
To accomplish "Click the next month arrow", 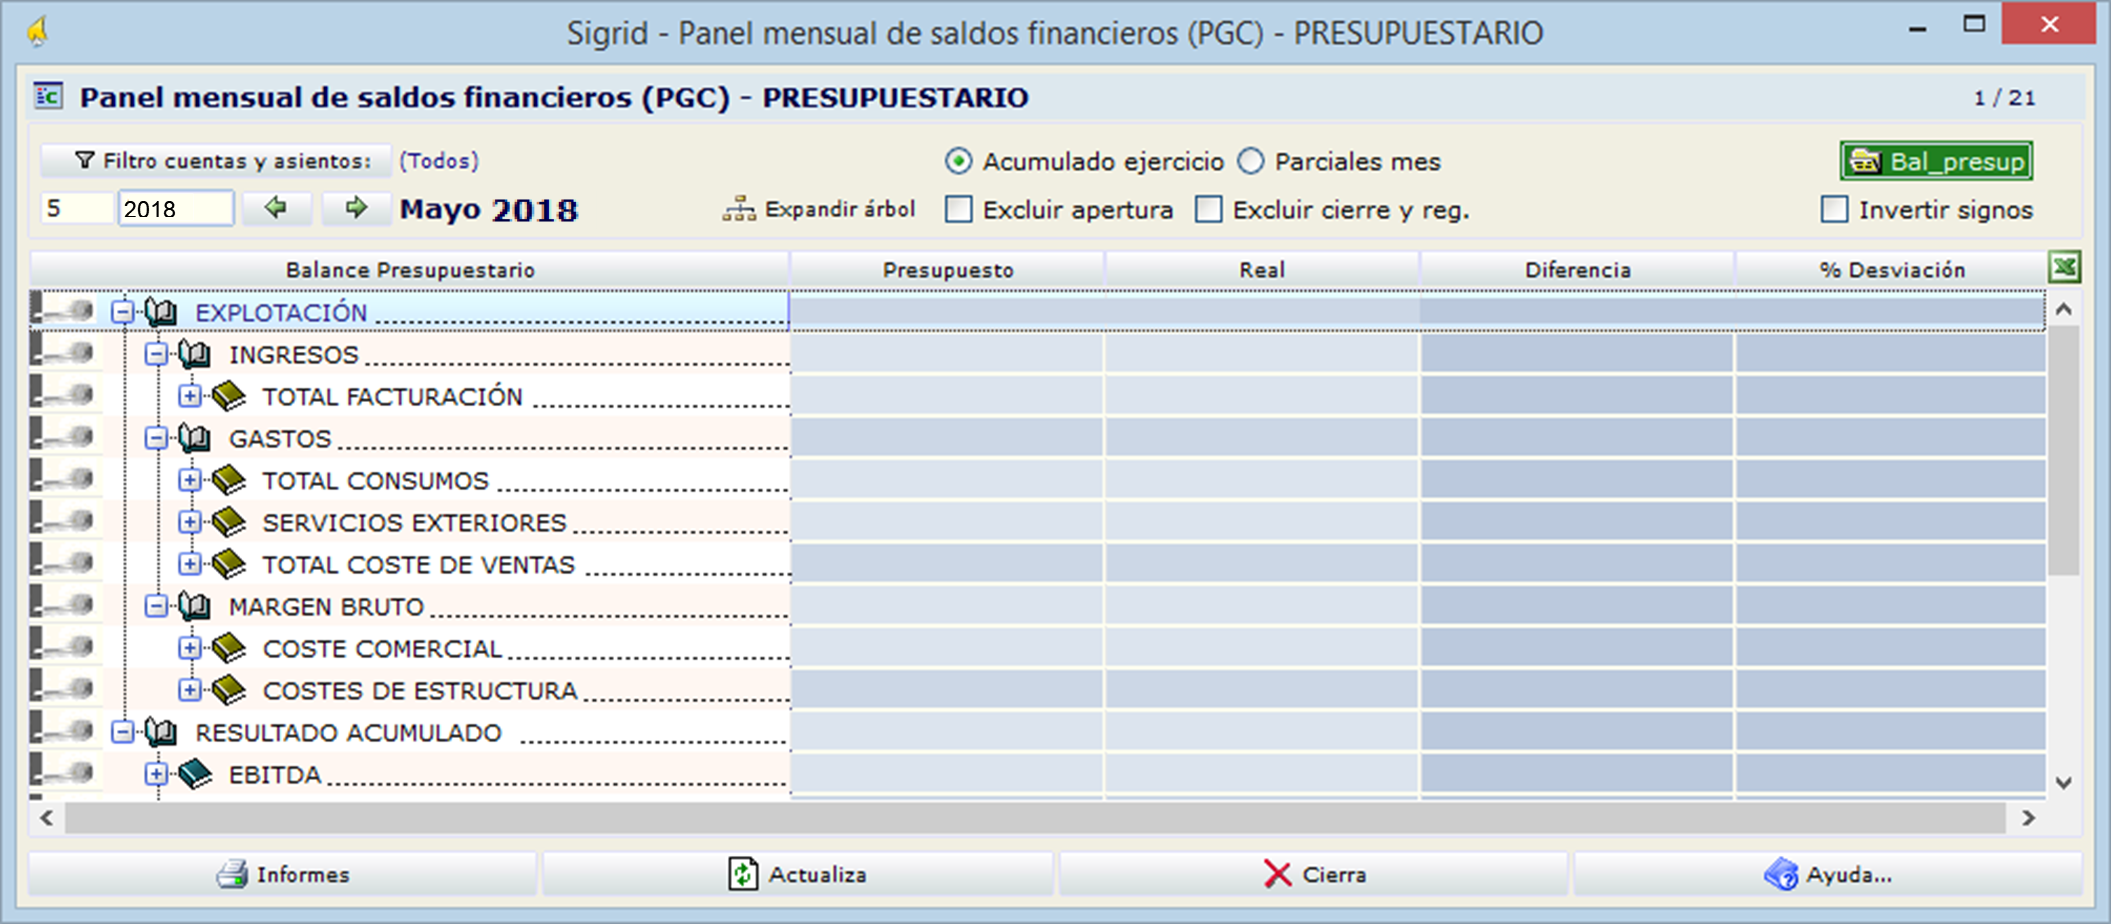I will click(356, 208).
